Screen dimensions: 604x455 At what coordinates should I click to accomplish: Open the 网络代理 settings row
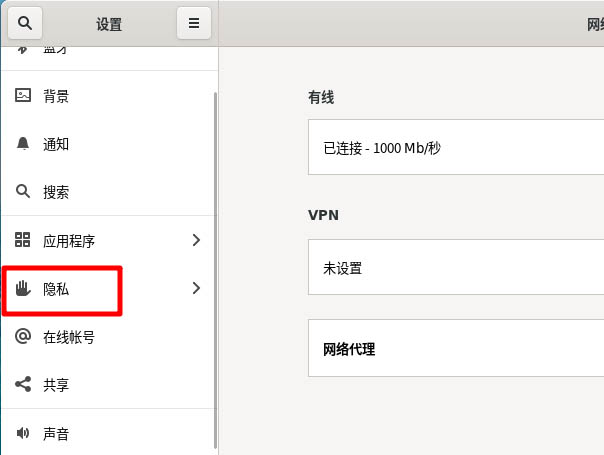(x=456, y=349)
